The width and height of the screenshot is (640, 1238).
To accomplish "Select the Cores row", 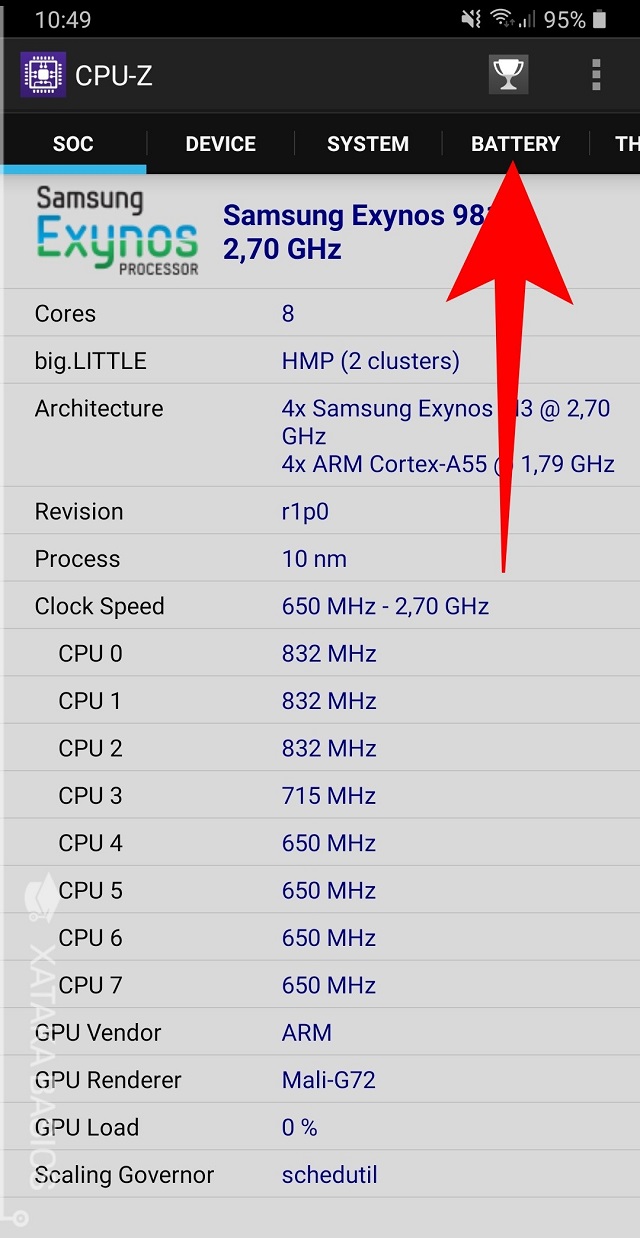I will pyautogui.click(x=320, y=314).
